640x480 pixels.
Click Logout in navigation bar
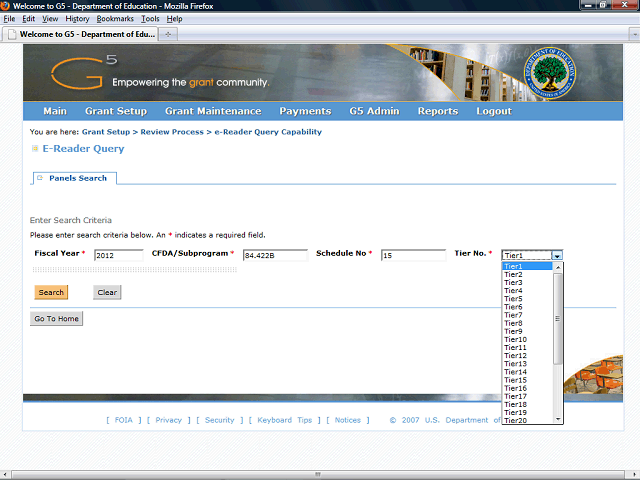click(494, 111)
